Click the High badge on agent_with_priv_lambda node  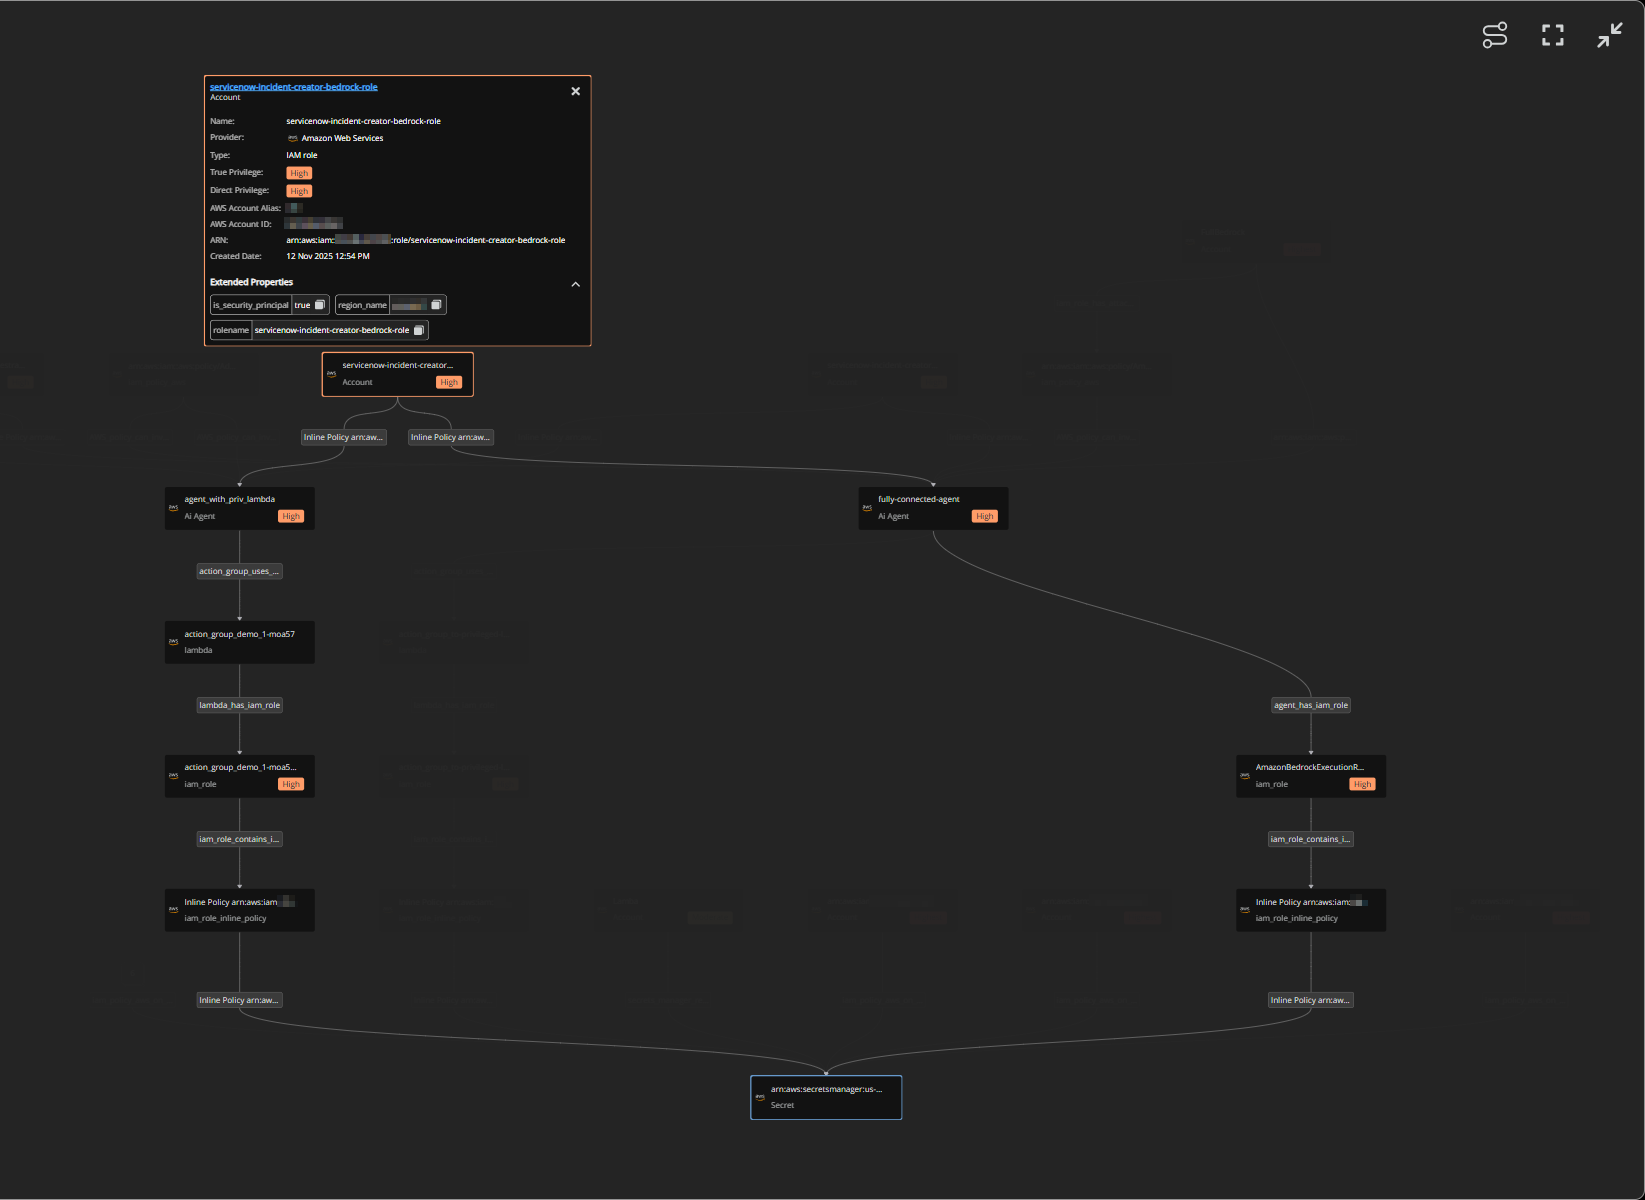(x=291, y=516)
